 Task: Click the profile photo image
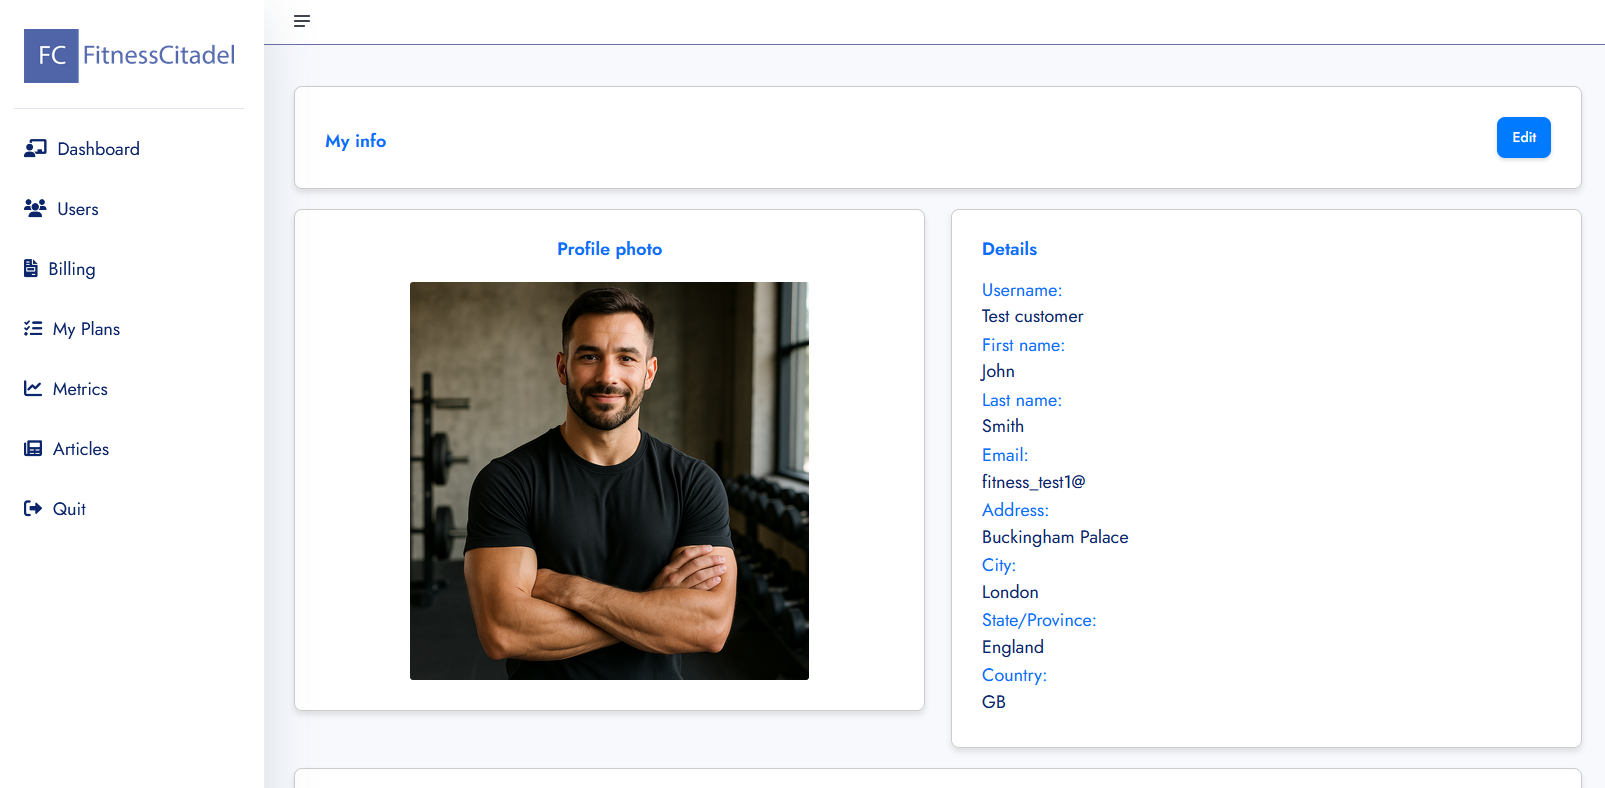[609, 481]
